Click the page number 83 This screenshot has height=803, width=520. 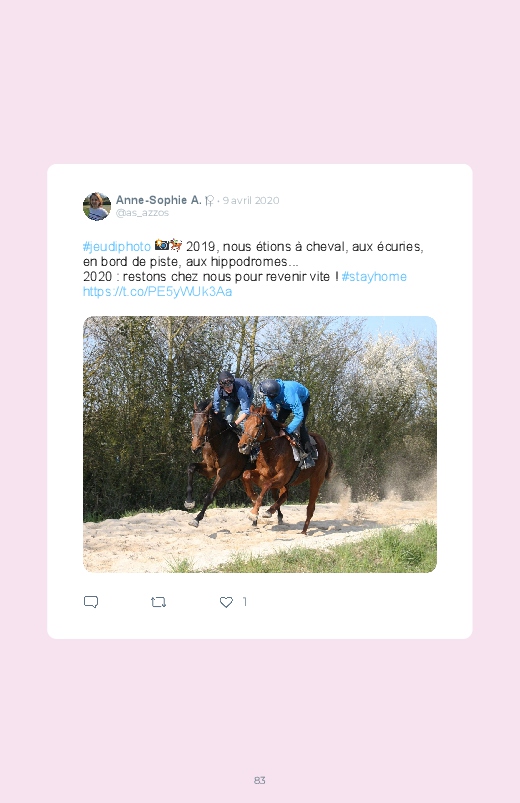coord(260,780)
